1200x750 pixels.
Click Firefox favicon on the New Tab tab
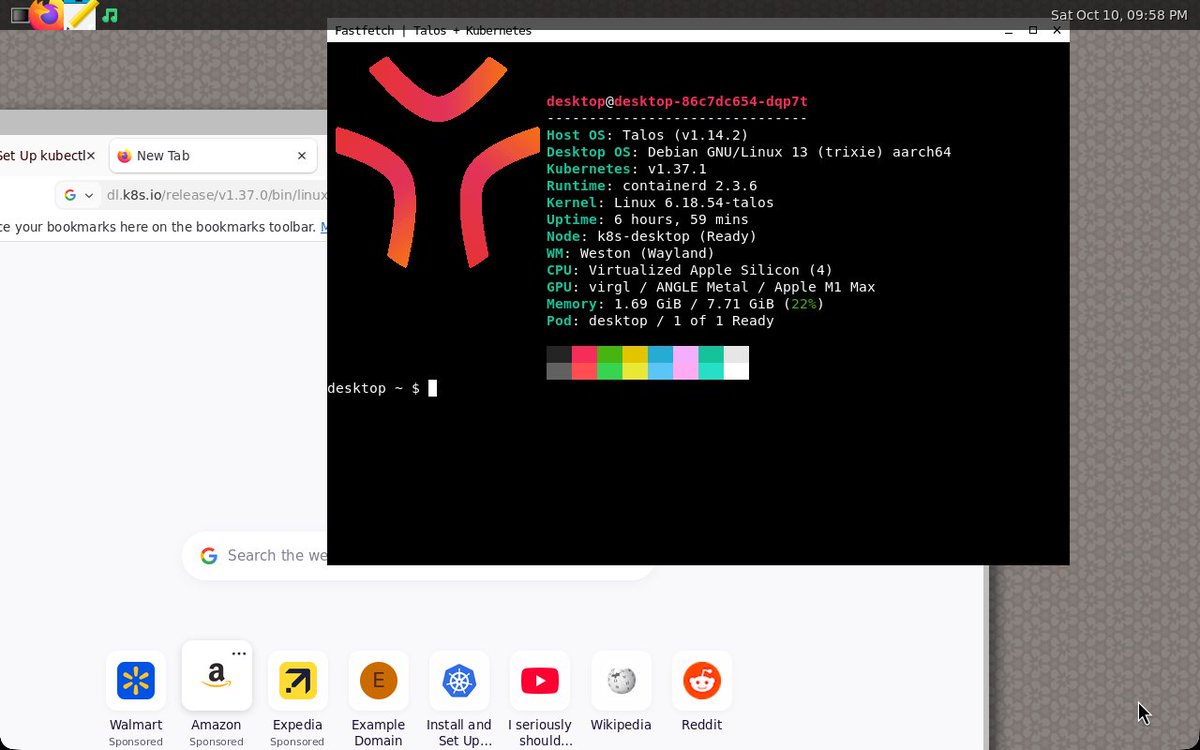(124, 156)
